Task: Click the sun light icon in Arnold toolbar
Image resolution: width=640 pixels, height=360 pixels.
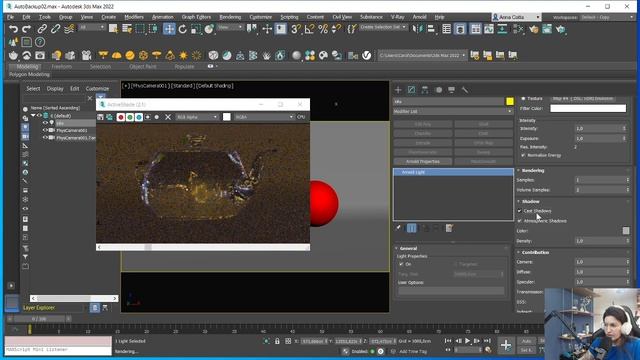Action: click(x=183, y=55)
